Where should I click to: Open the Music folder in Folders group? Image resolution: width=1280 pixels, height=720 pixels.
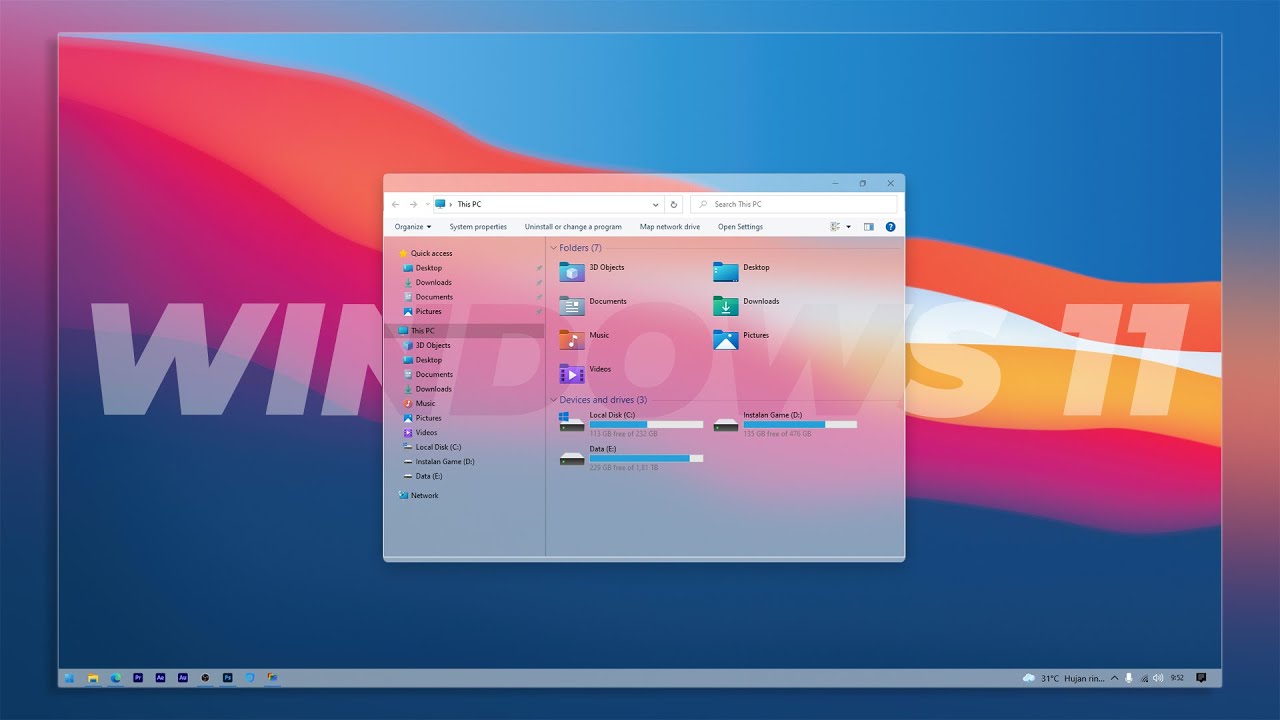click(572, 339)
